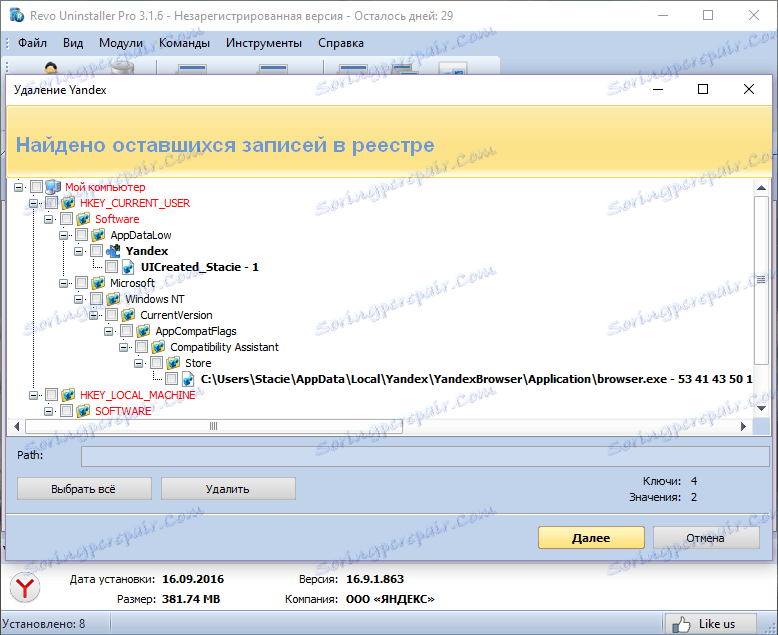This screenshot has width=778, height=635.
Task: Open the Вид menu
Action: point(73,43)
